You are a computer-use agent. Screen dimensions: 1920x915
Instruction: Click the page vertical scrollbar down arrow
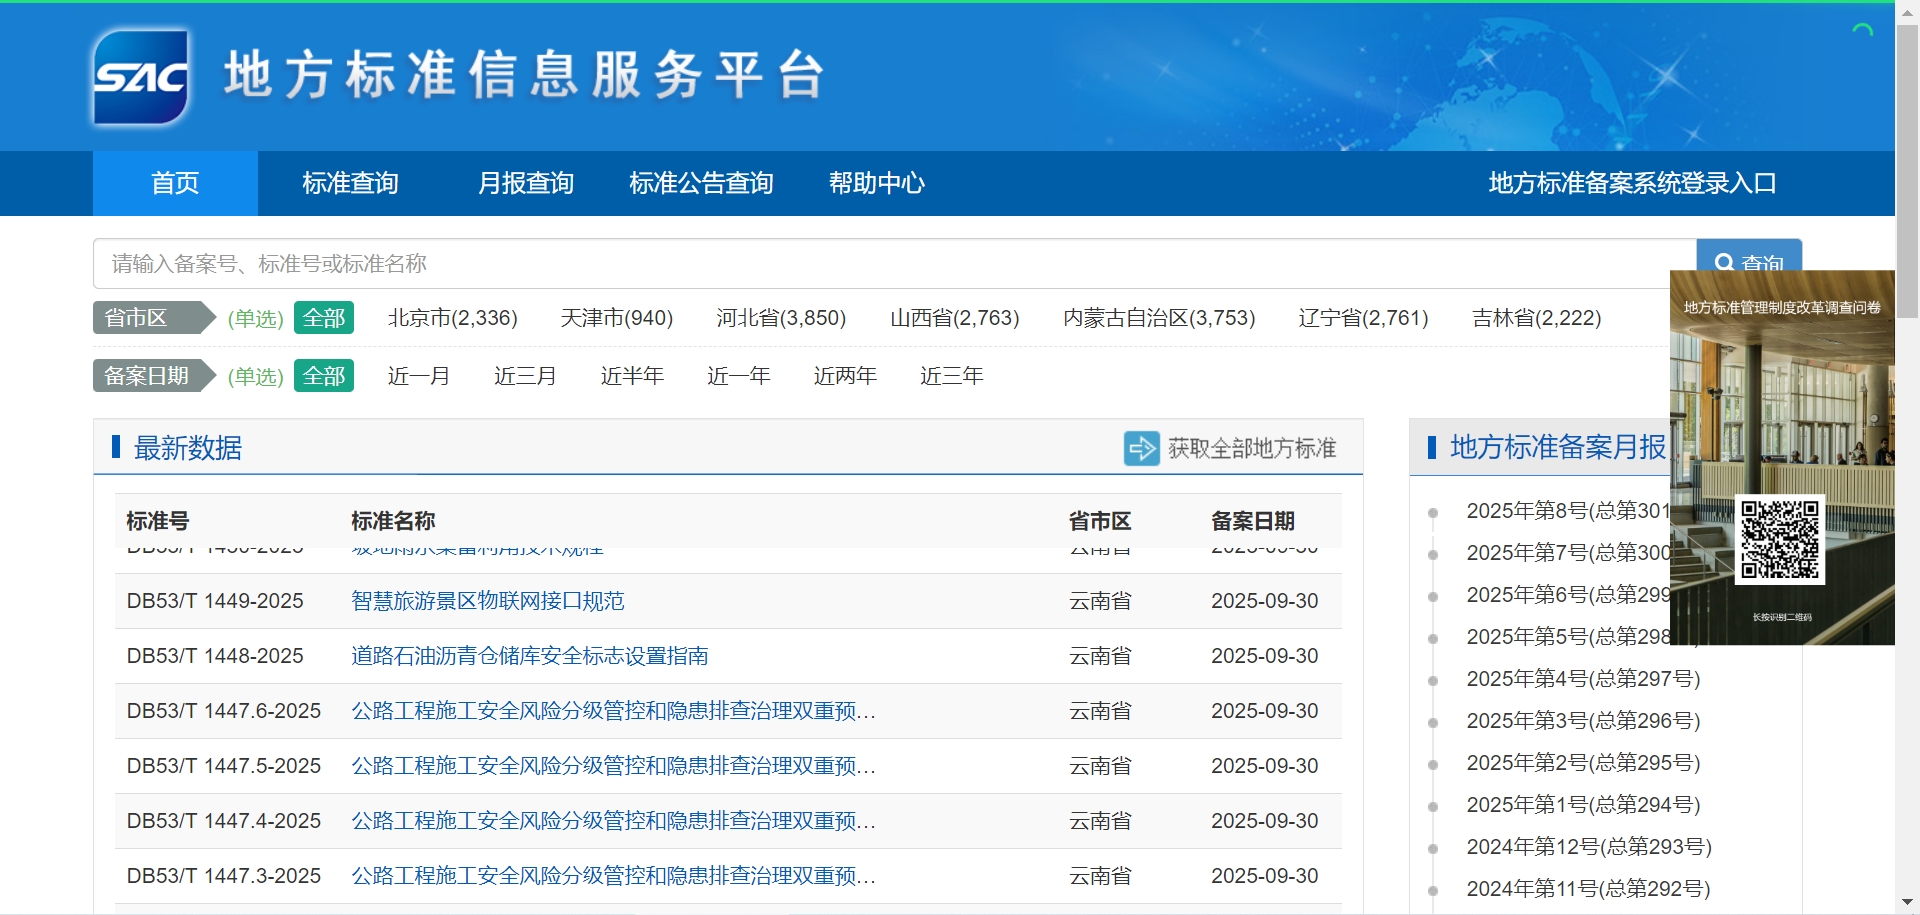point(1907,903)
